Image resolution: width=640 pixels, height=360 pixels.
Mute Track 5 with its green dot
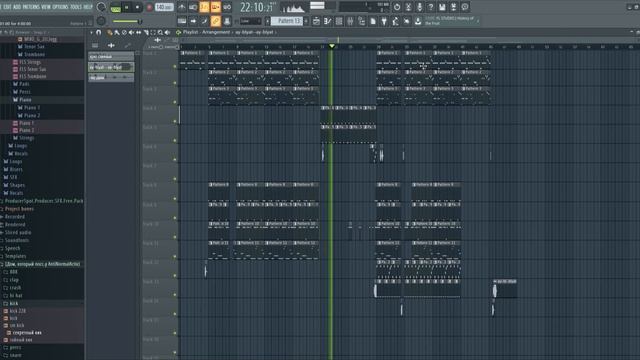pos(175,140)
